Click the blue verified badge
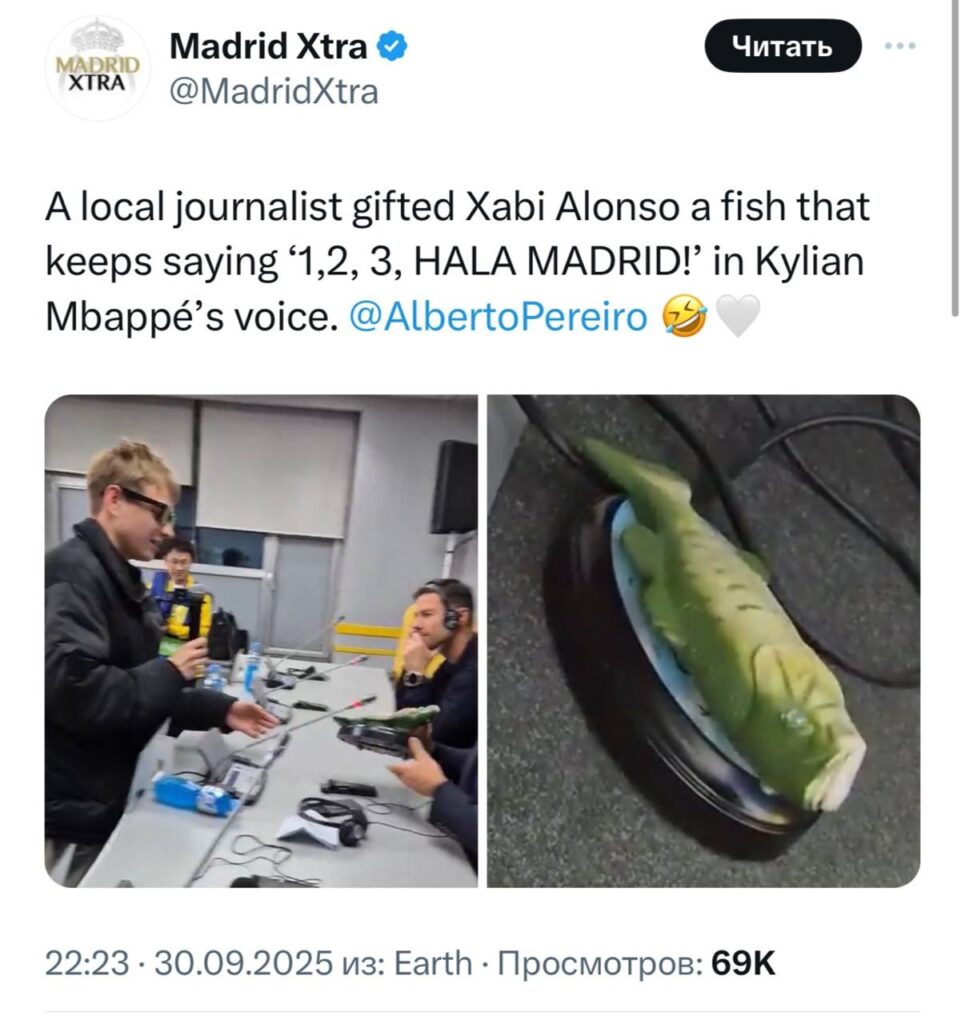The width and height of the screenshot is (965, 1024). coord(394,47)
